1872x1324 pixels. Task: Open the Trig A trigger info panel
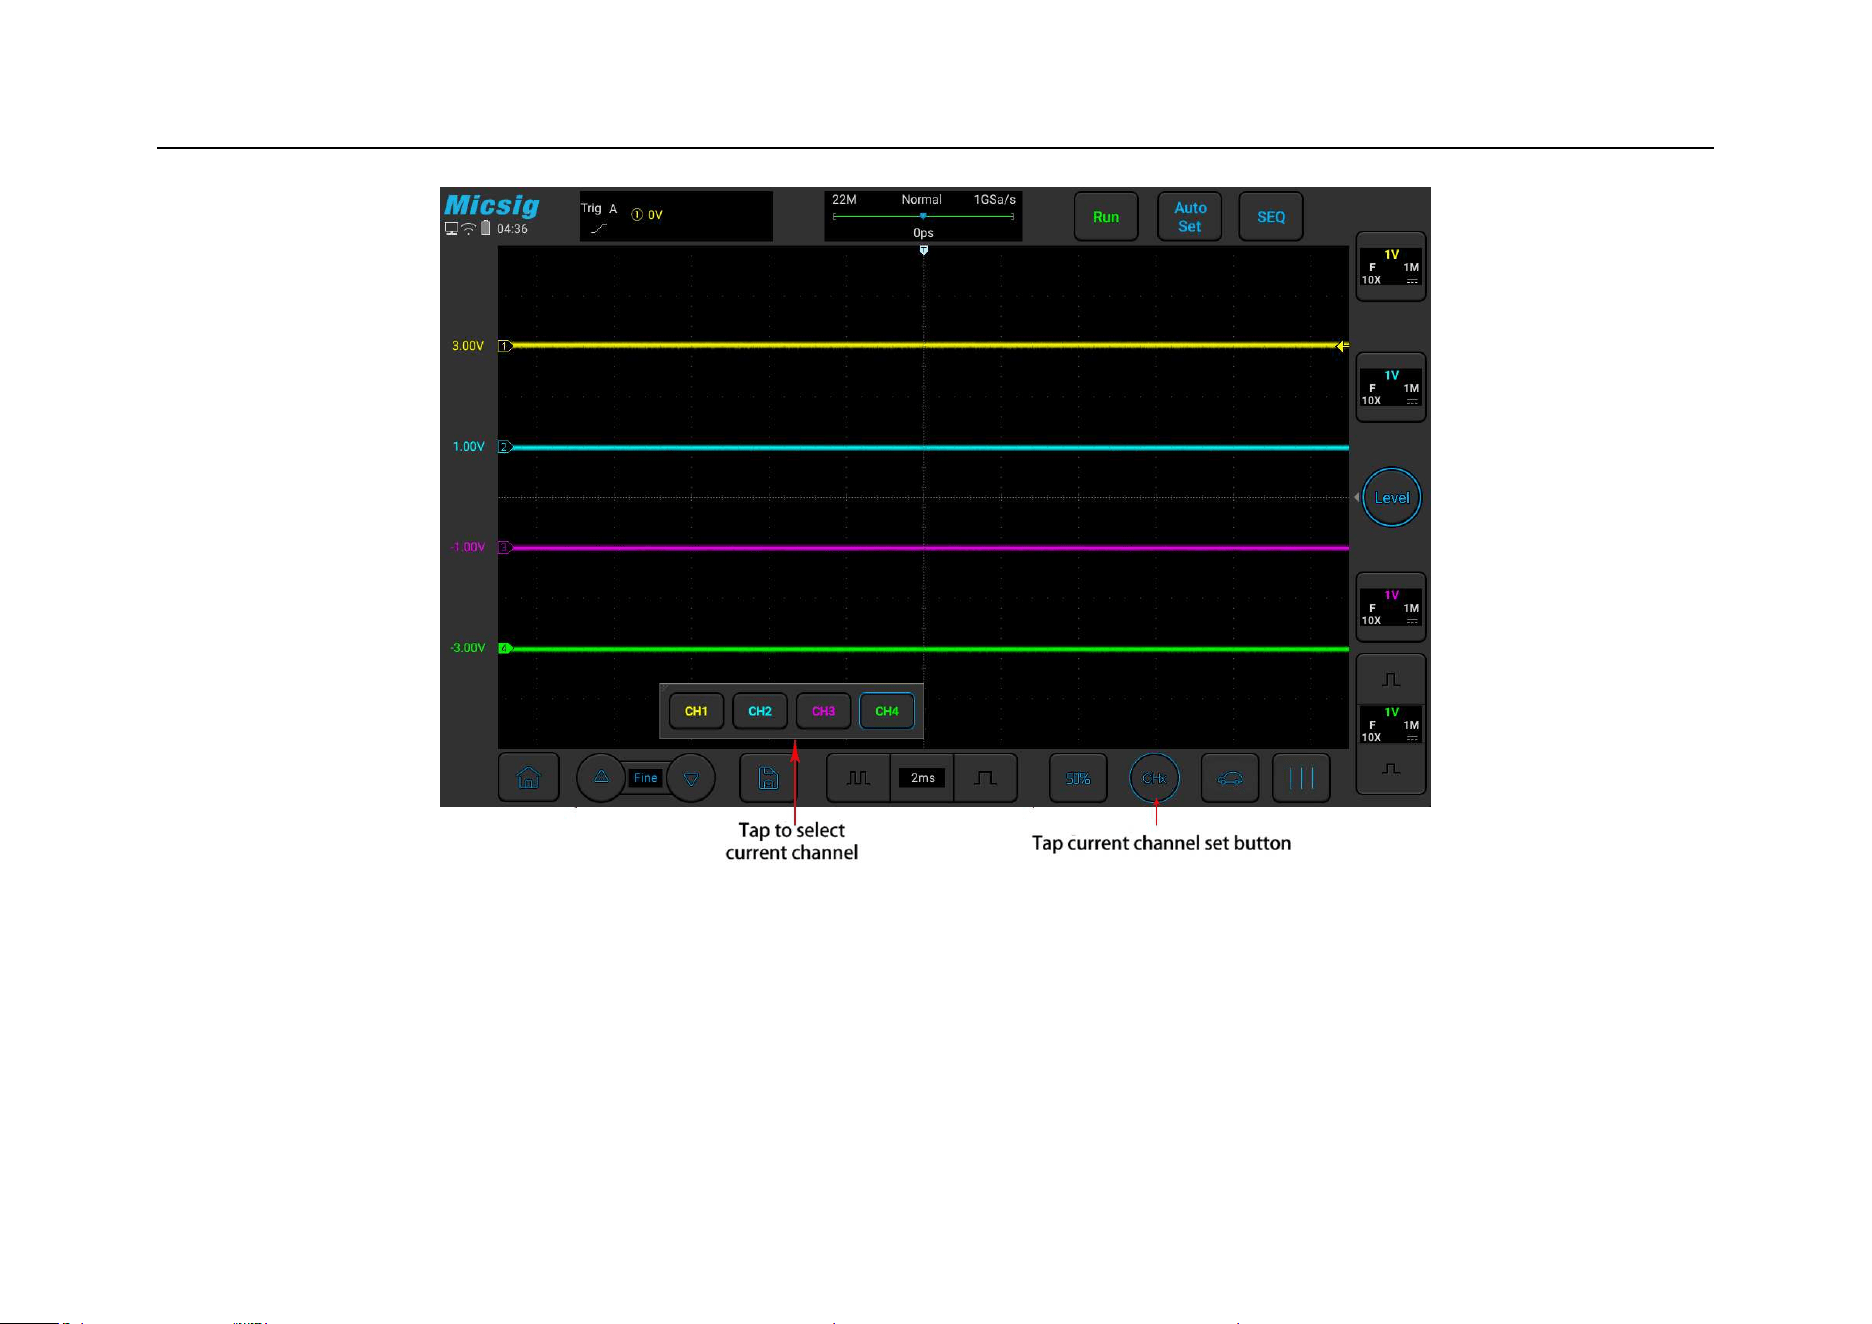(676, 216)
